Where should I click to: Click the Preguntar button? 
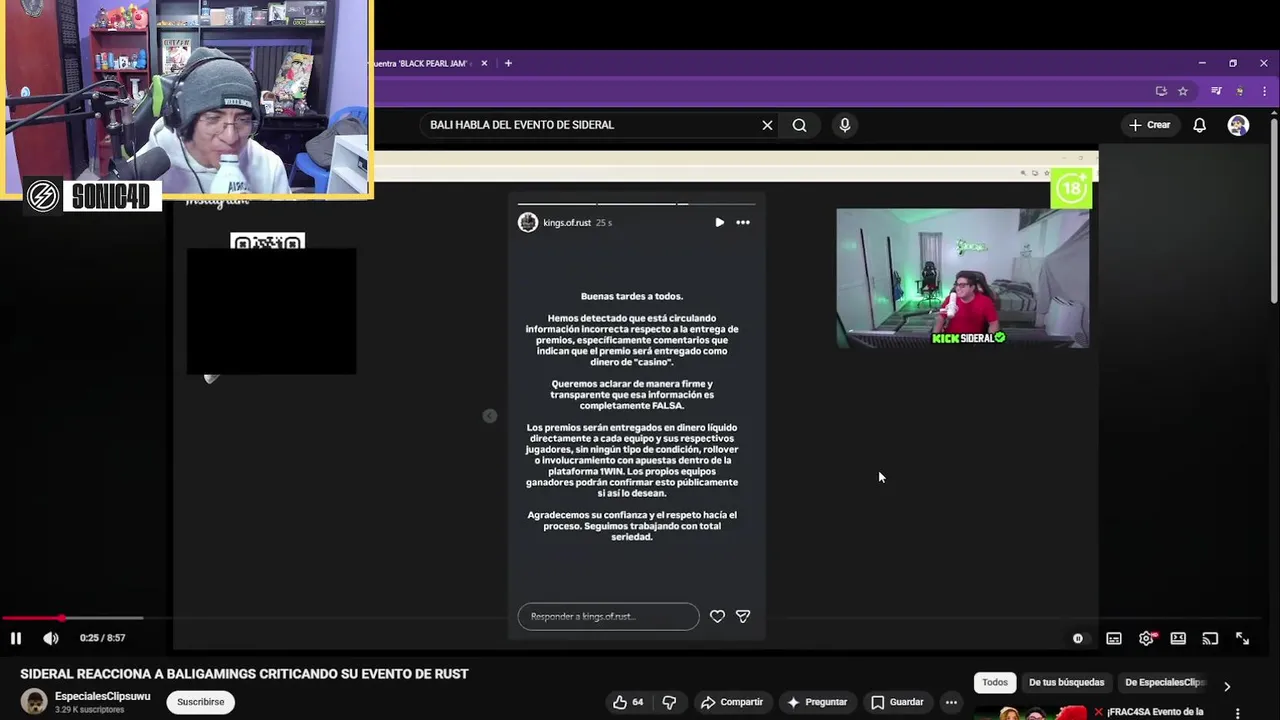point(817,702)
